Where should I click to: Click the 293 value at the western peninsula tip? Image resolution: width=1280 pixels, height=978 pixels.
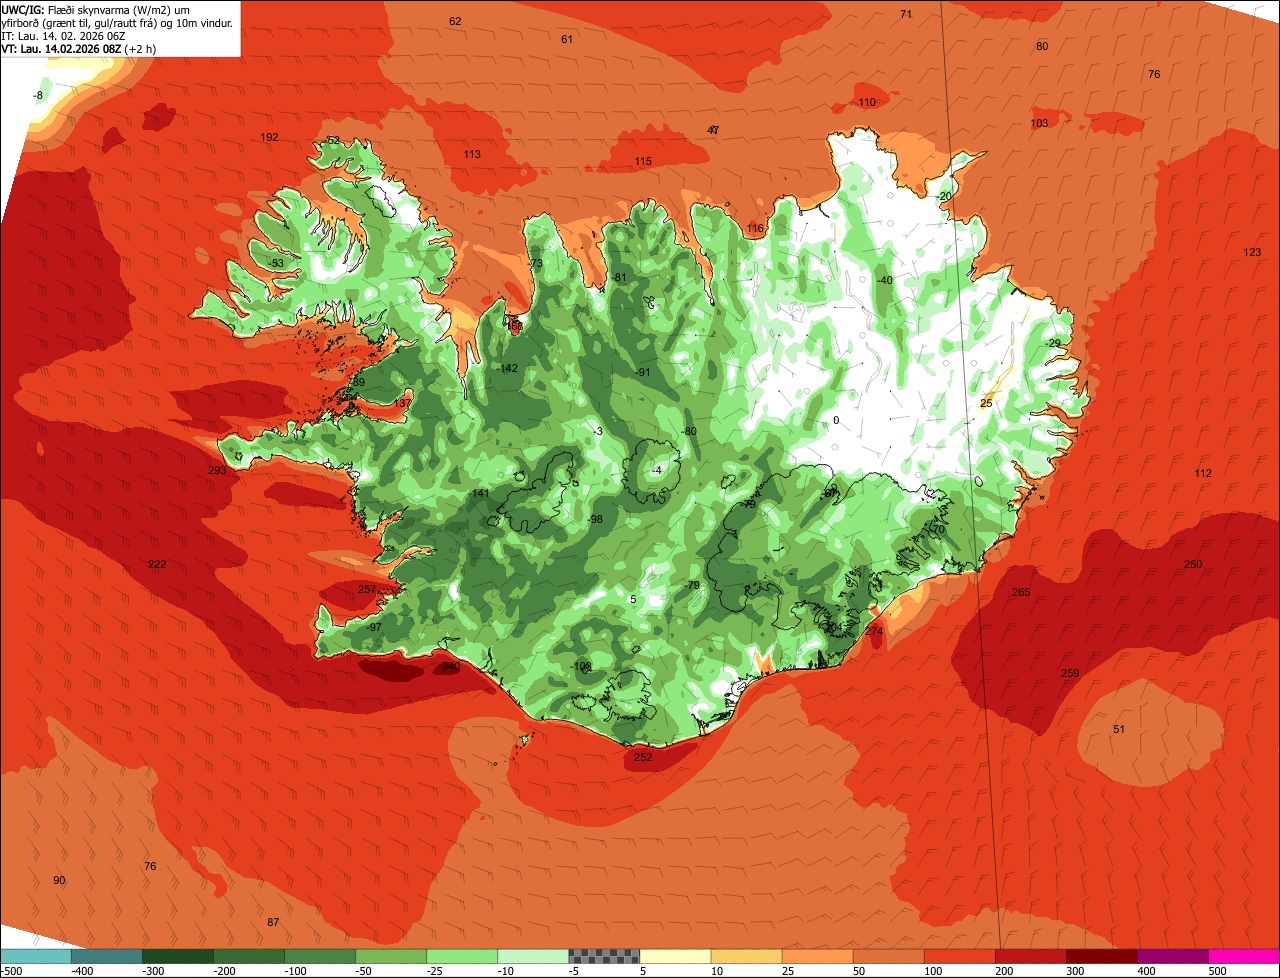click(x=217, y=470)
